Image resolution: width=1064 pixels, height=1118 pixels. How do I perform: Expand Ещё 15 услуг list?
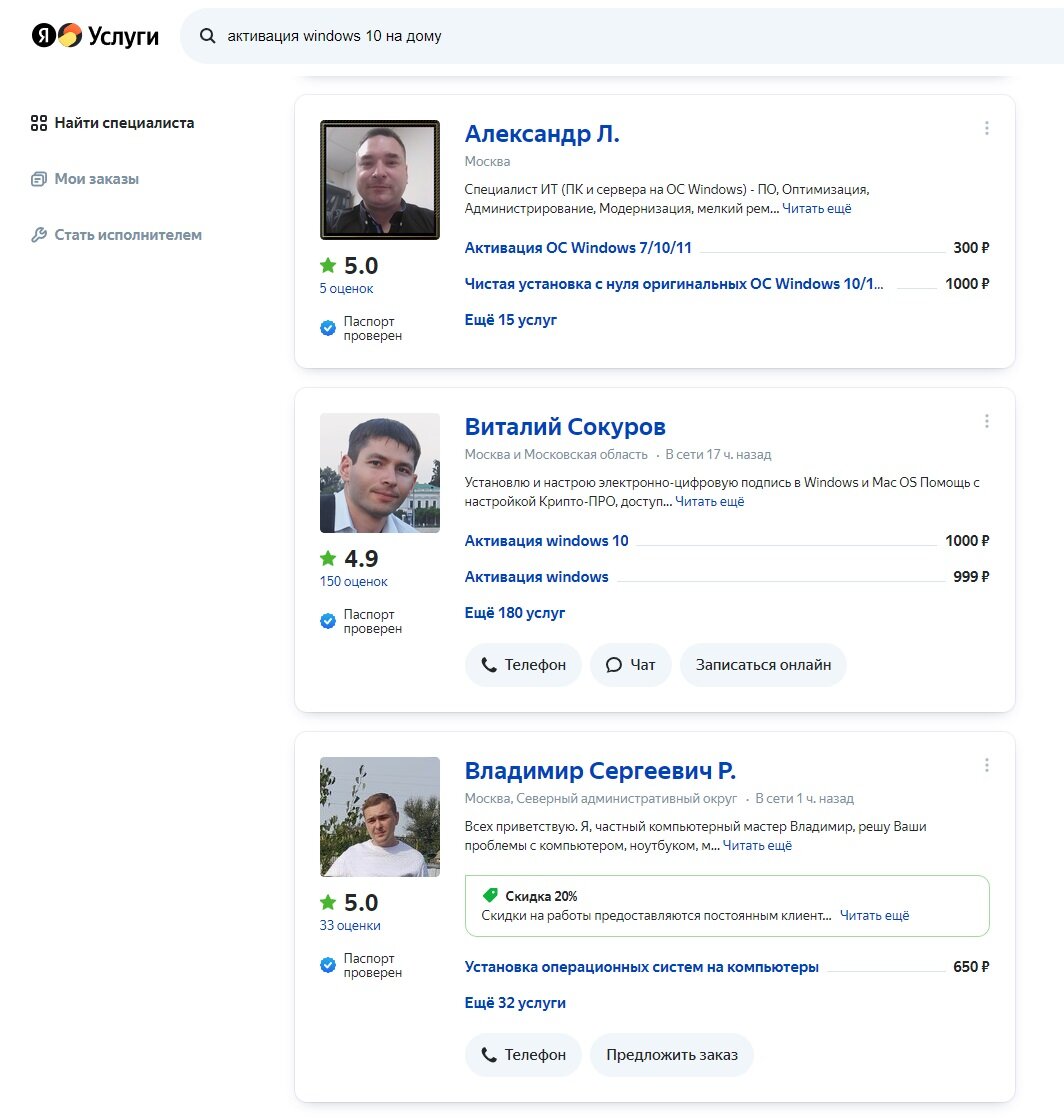coord(511,320)
